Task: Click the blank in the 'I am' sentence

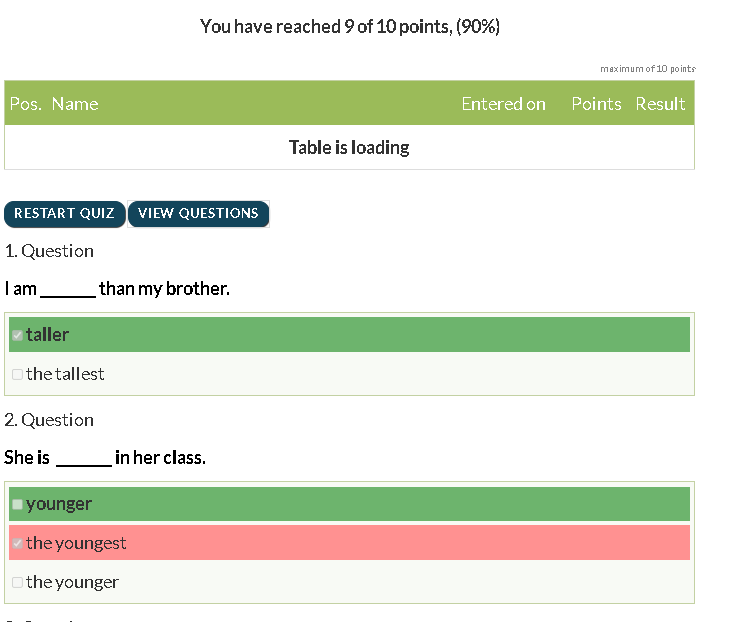Action: [68, 290]
